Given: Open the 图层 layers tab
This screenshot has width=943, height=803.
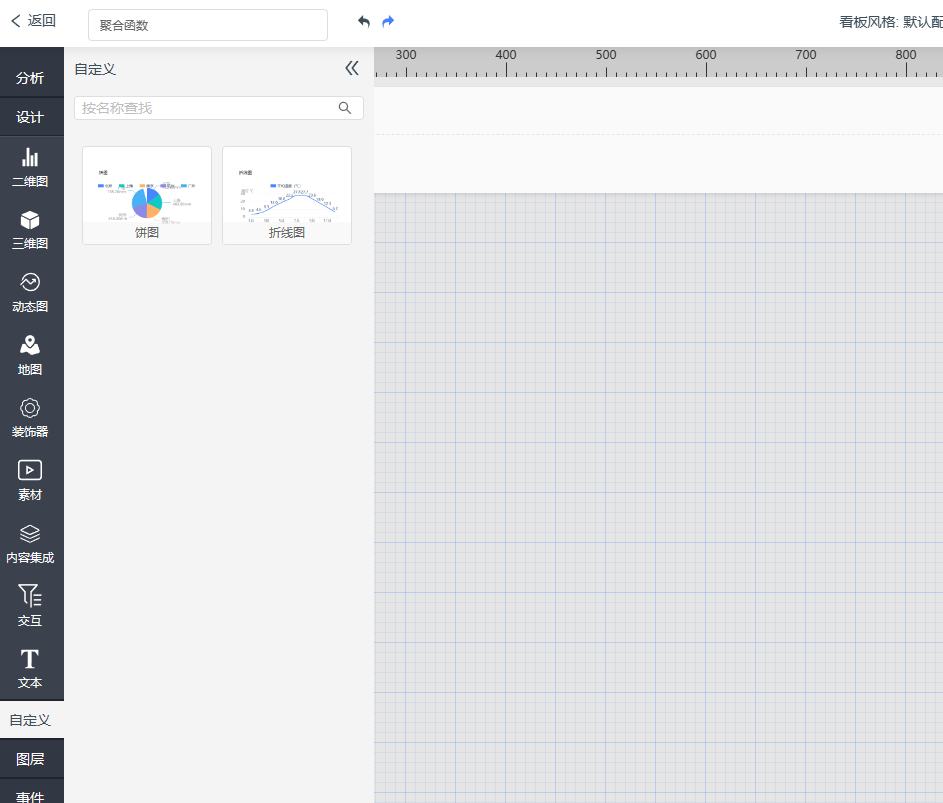Looking at the screenshot, I should (30, 759).
